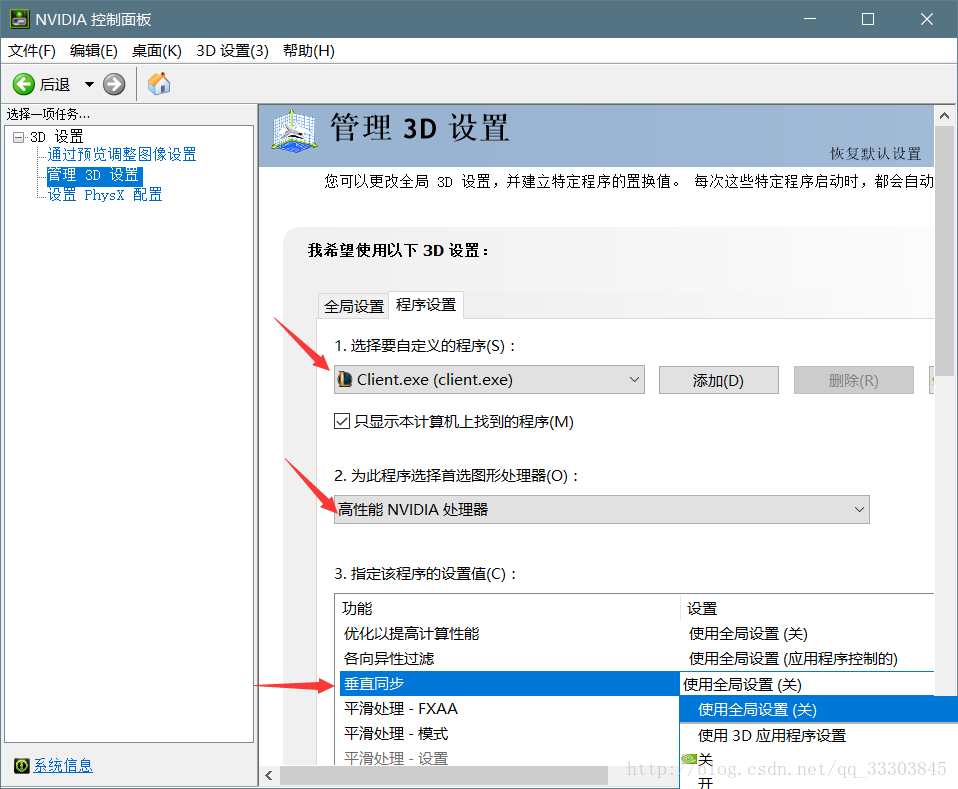Choose 使用 3D 应用程序设置 option
The width and height of the screenshot is (958, 789).
(819, 735)
